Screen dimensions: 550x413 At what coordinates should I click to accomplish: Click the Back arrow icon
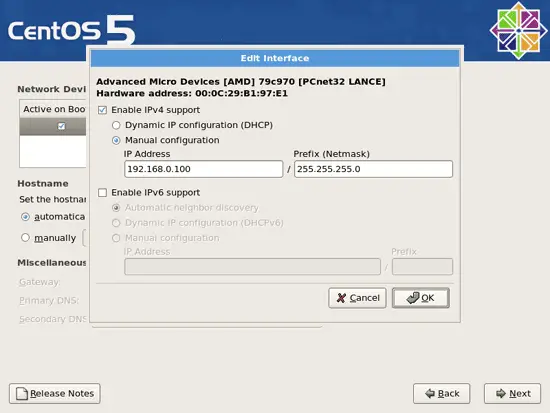pyautogui.click(x=430, y=393)
